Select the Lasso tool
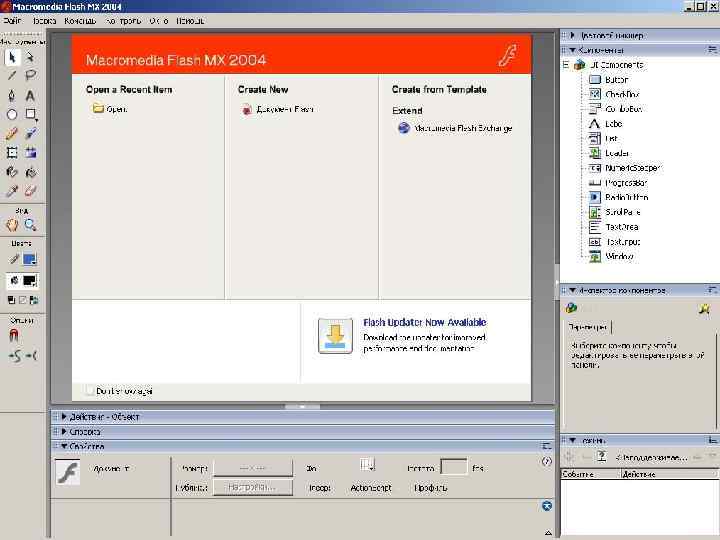Image resolution: width=720 pixels, height=540 pixels. 30,75
